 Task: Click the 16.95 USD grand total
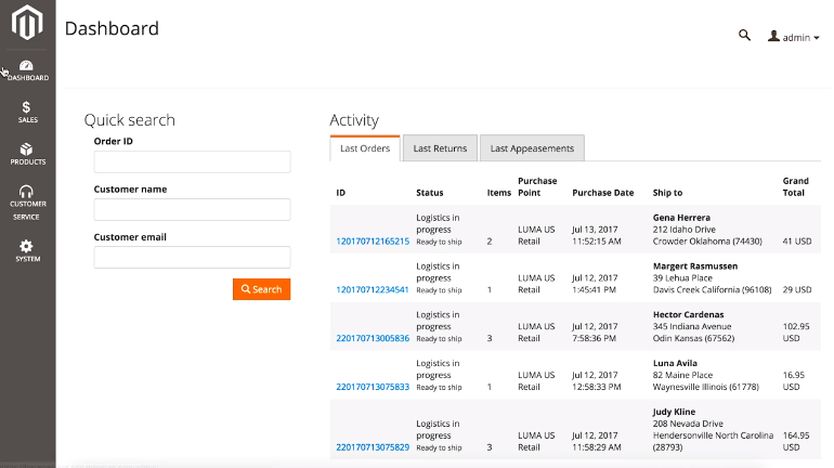[x=794, y=381]
